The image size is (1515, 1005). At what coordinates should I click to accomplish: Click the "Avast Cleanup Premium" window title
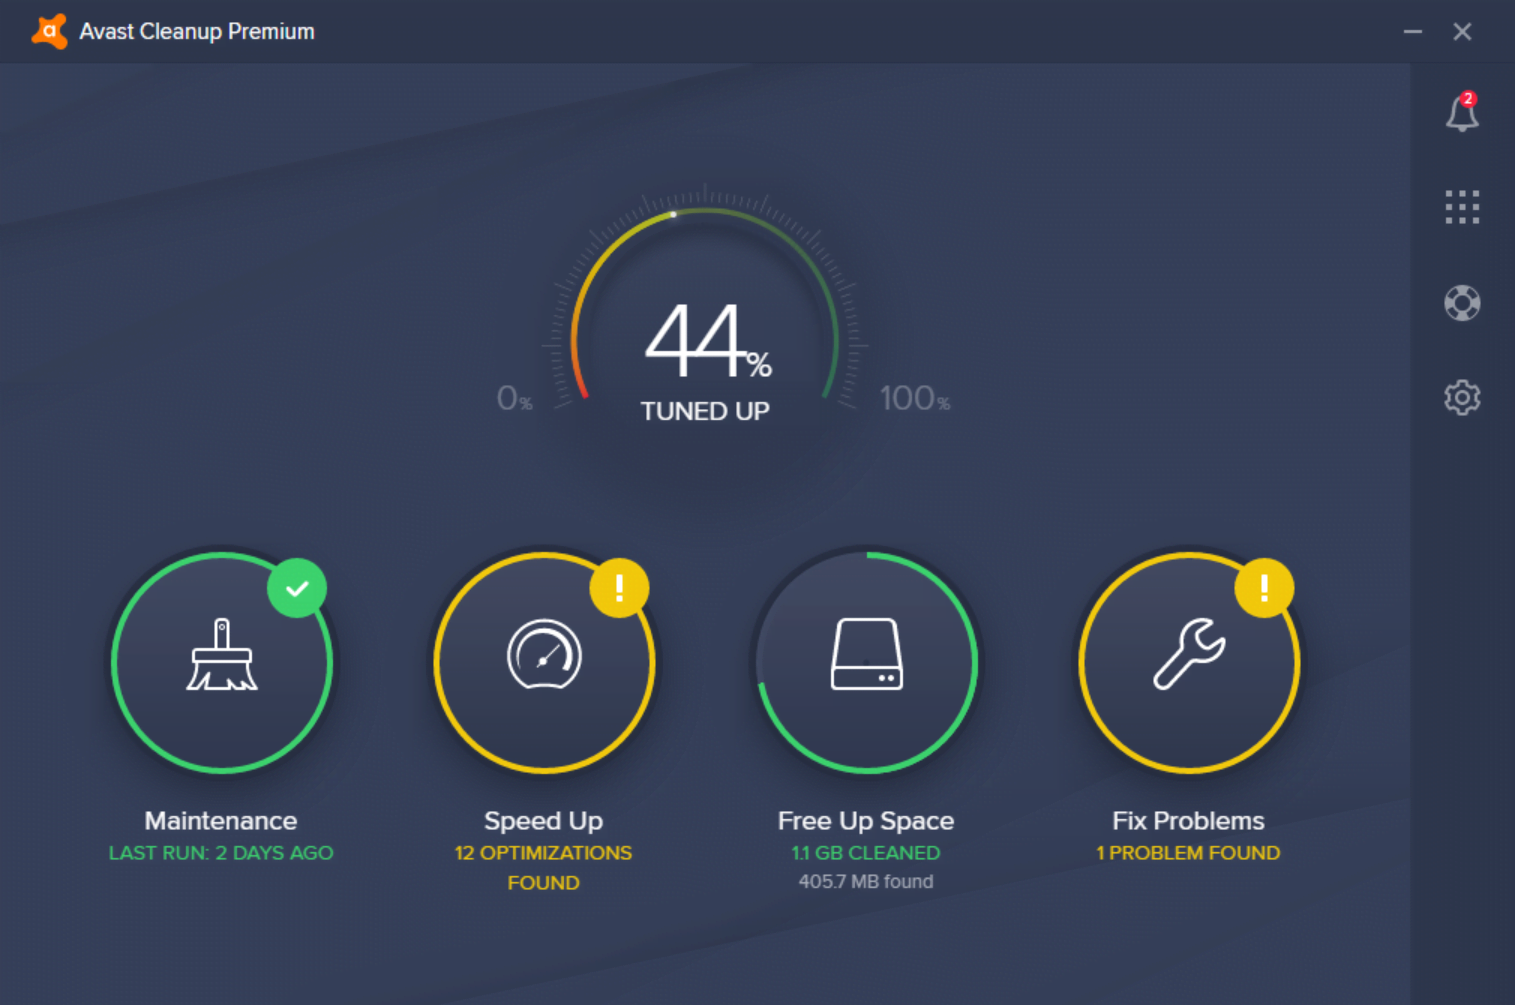point(197,32)
